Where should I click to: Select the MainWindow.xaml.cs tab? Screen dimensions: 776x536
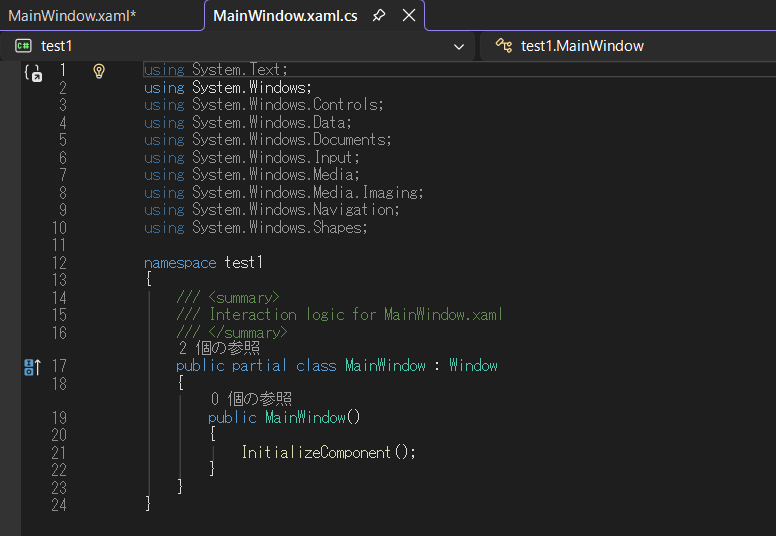point(285,16)
